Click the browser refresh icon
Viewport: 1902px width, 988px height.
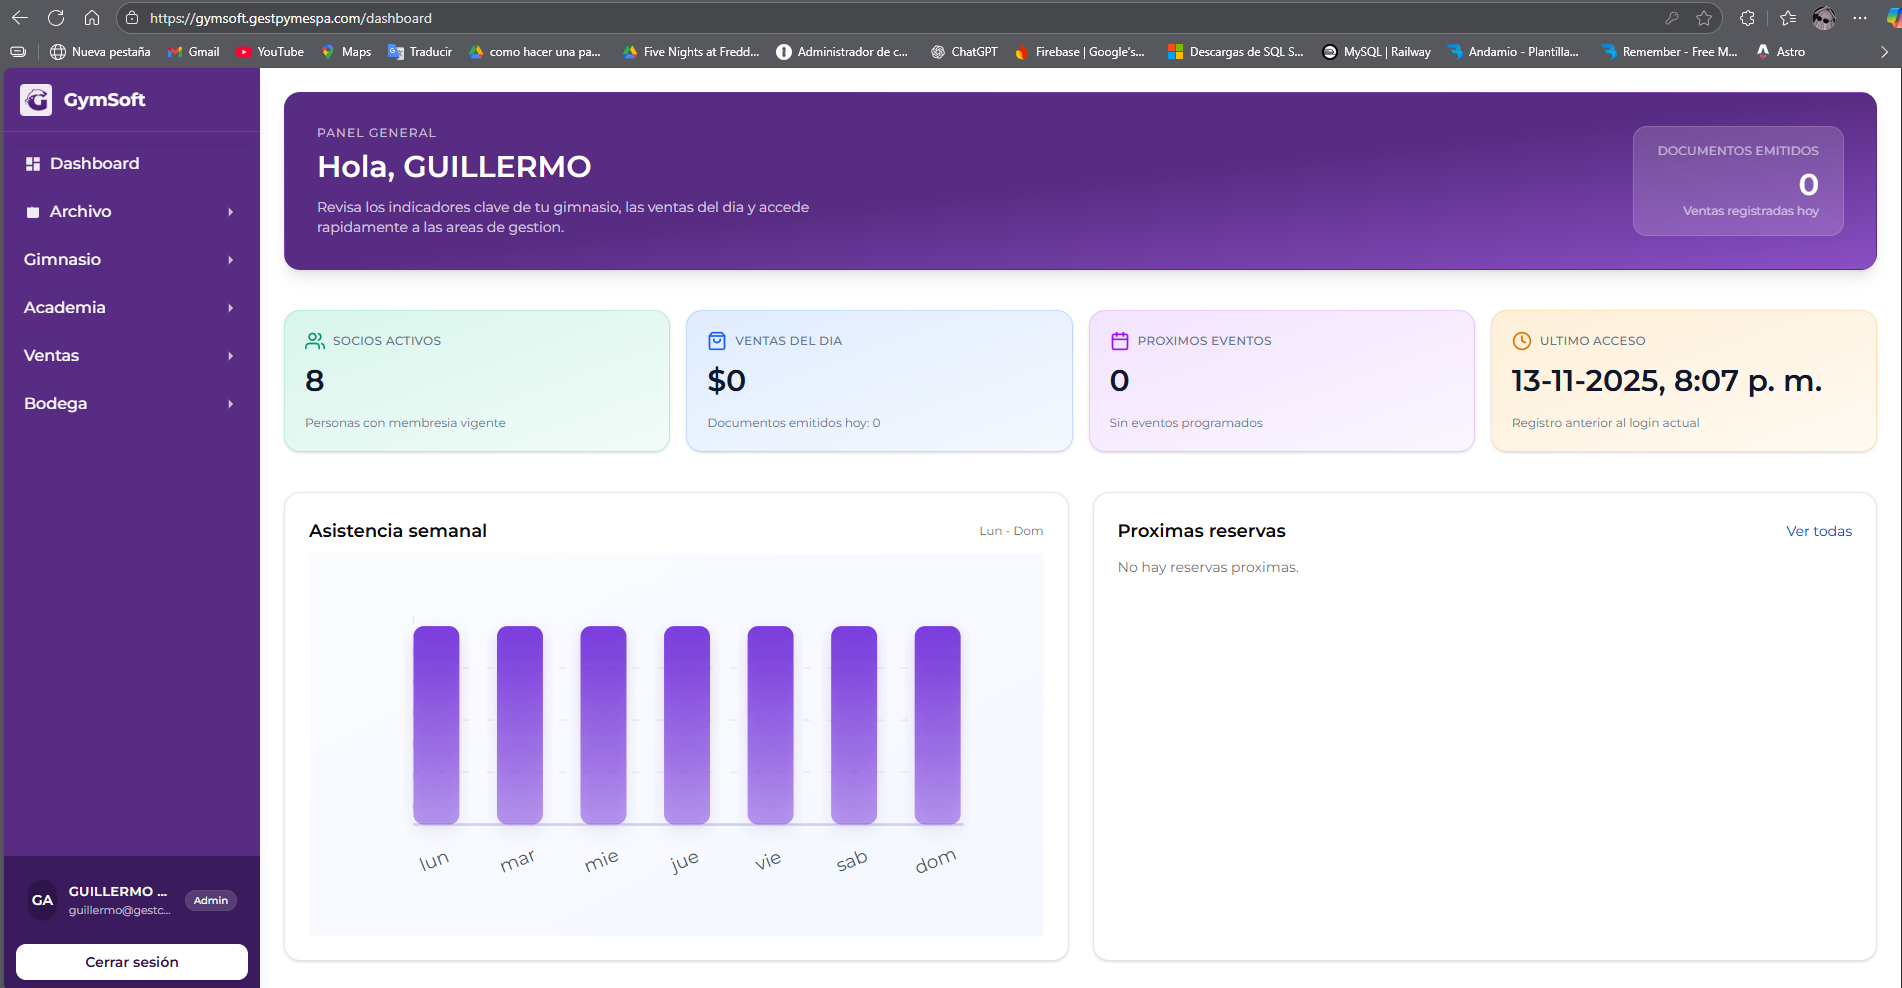(x=56, y=18)
